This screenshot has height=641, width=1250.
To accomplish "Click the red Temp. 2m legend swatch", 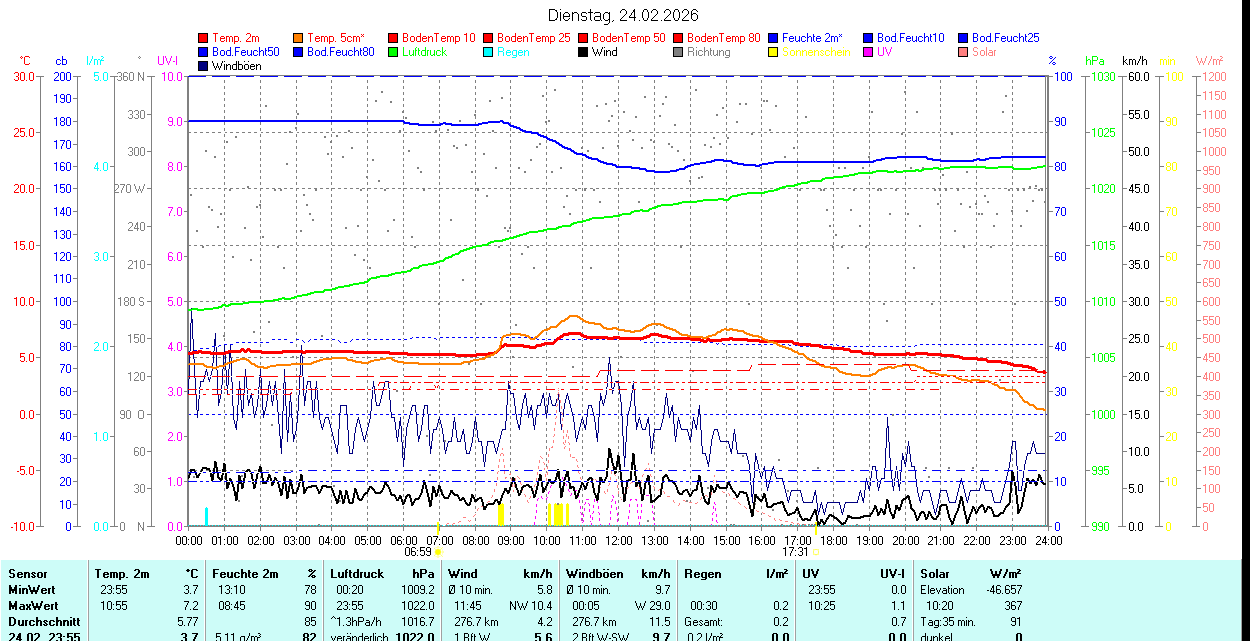I will (x=204, y=38).
